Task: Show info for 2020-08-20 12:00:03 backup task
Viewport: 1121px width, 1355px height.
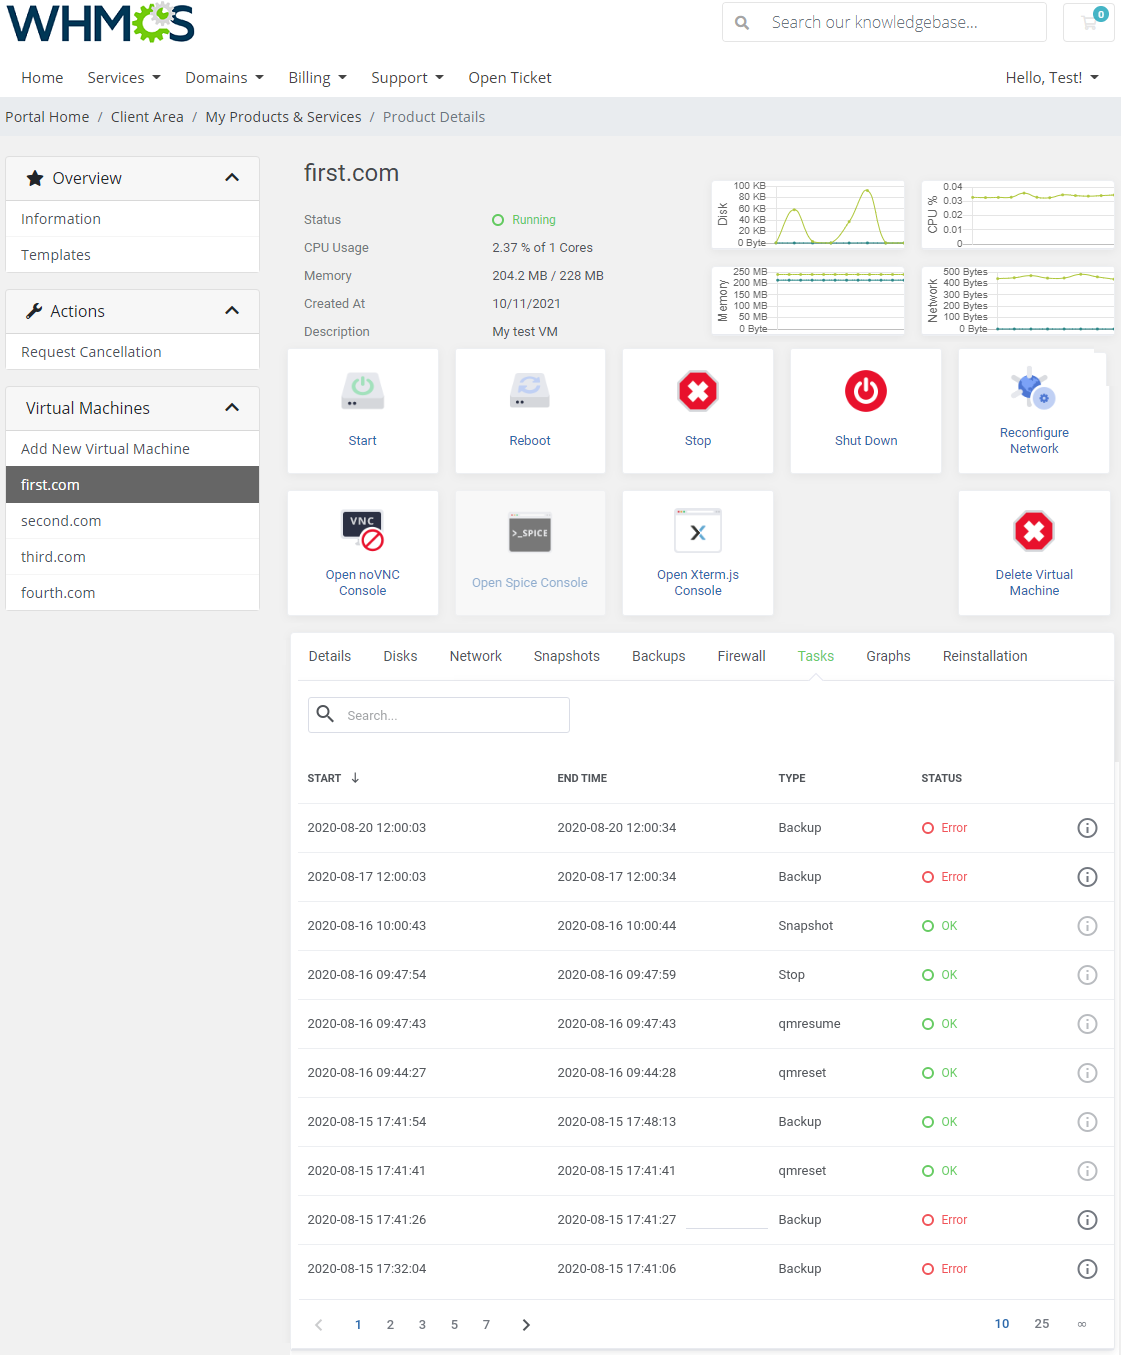Action: (x=1087, y=828)
